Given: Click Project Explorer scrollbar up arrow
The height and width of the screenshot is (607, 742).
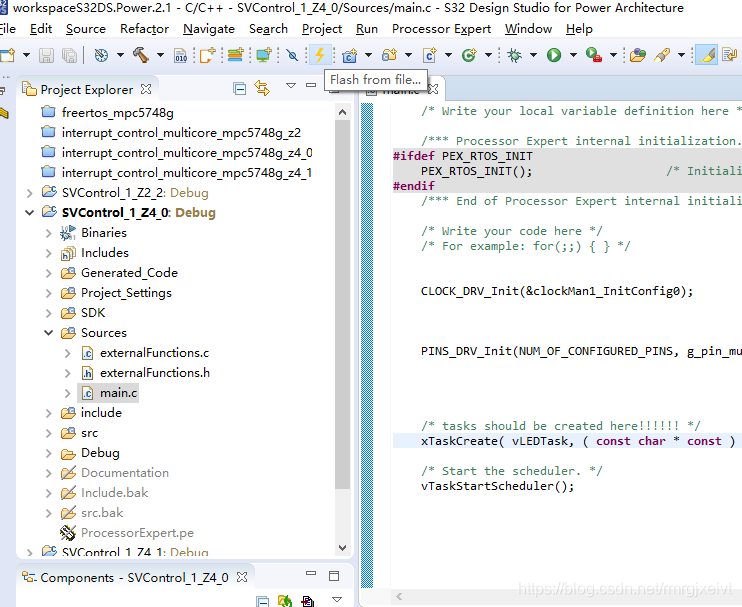Looking at the screenshot, I should [x=342, y=112].
